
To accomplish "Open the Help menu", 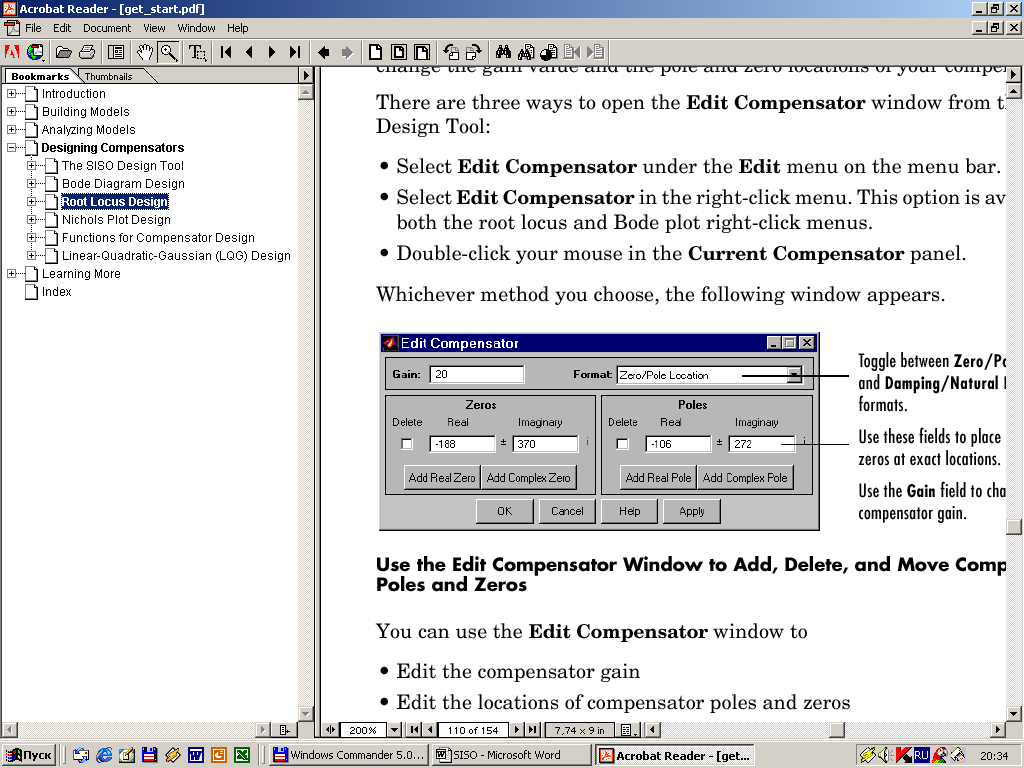I will (x=238, y=28).
